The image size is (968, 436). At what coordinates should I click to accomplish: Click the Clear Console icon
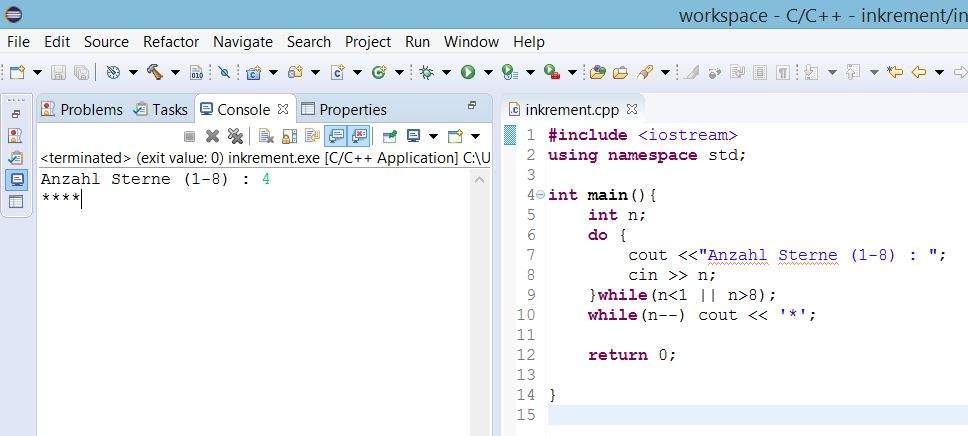point(265,136)
